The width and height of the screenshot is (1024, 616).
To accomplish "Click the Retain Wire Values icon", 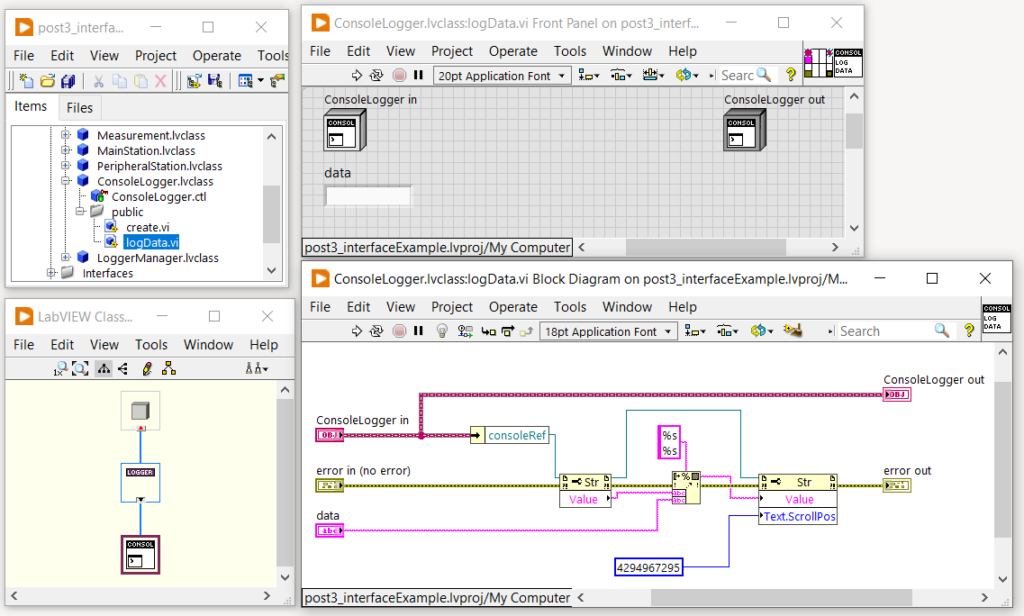I will 465,331.
